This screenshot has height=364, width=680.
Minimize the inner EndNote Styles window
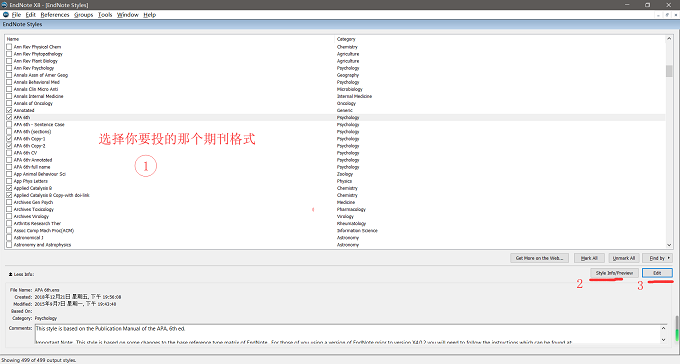pos(658,15)
